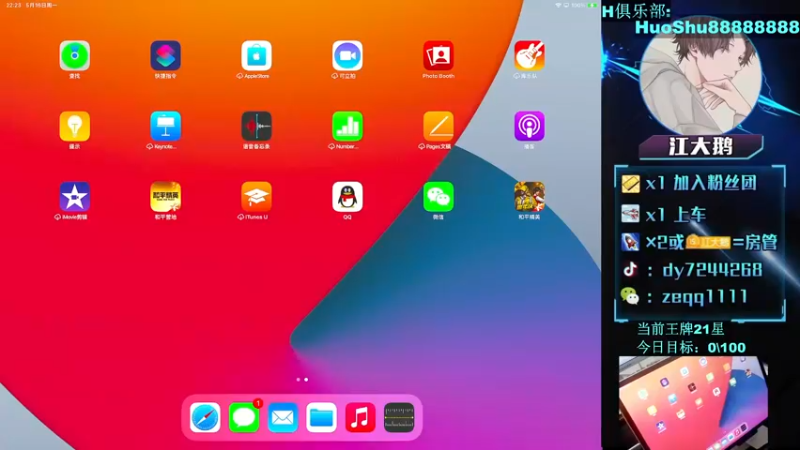Click the '=房管' rocket gift line
Viewport: 800px width, 450px height.
(699, 241)
